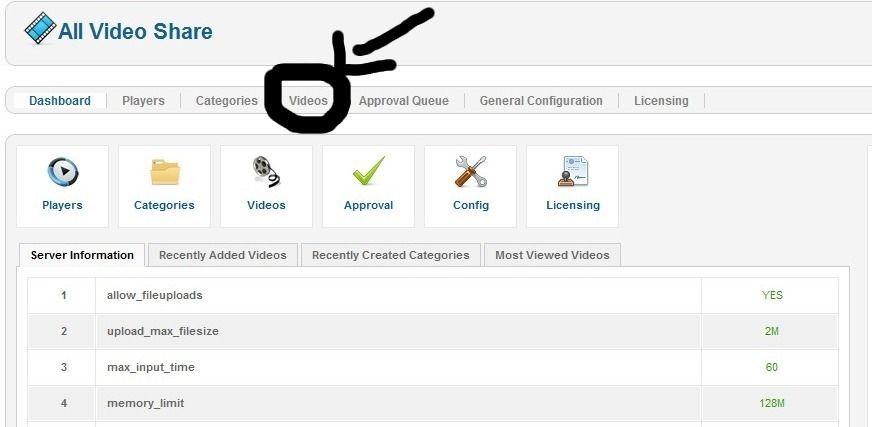
Task: Open the Dashboard menu item
Action: click(60, 101)
